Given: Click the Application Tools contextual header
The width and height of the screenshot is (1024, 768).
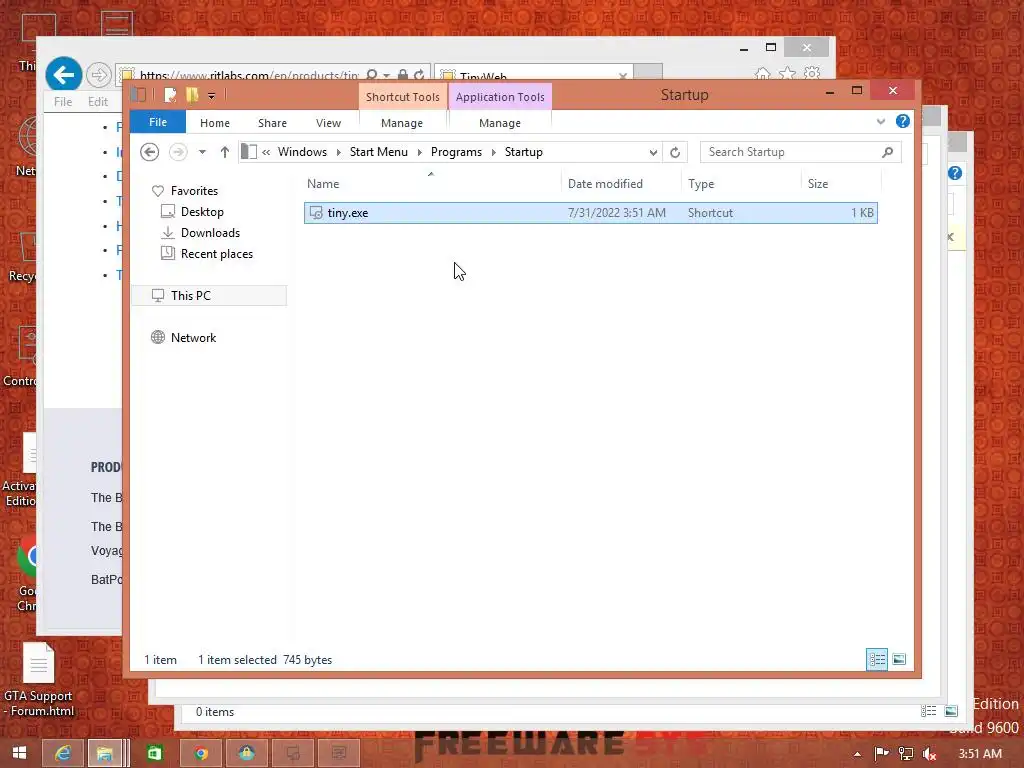Looking at the screenshot, I should 500,97.
